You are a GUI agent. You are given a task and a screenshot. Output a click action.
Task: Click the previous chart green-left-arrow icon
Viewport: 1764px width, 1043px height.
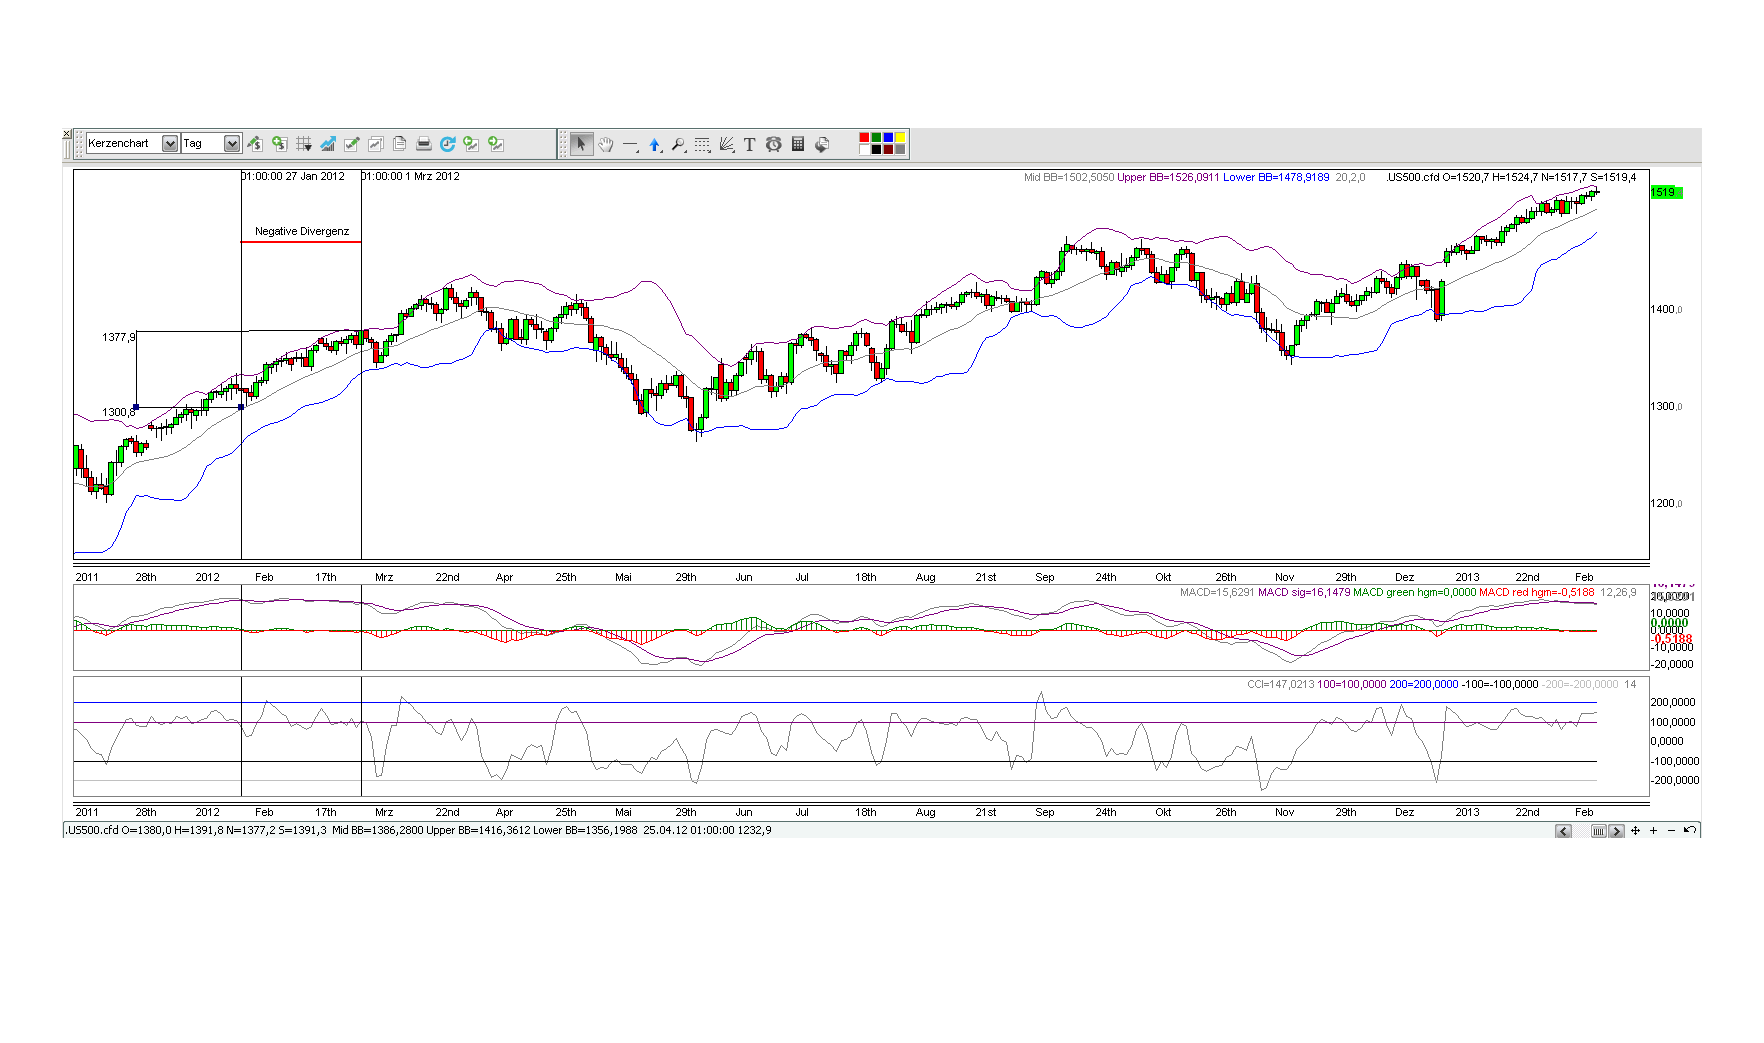click(x=471, y=144)
